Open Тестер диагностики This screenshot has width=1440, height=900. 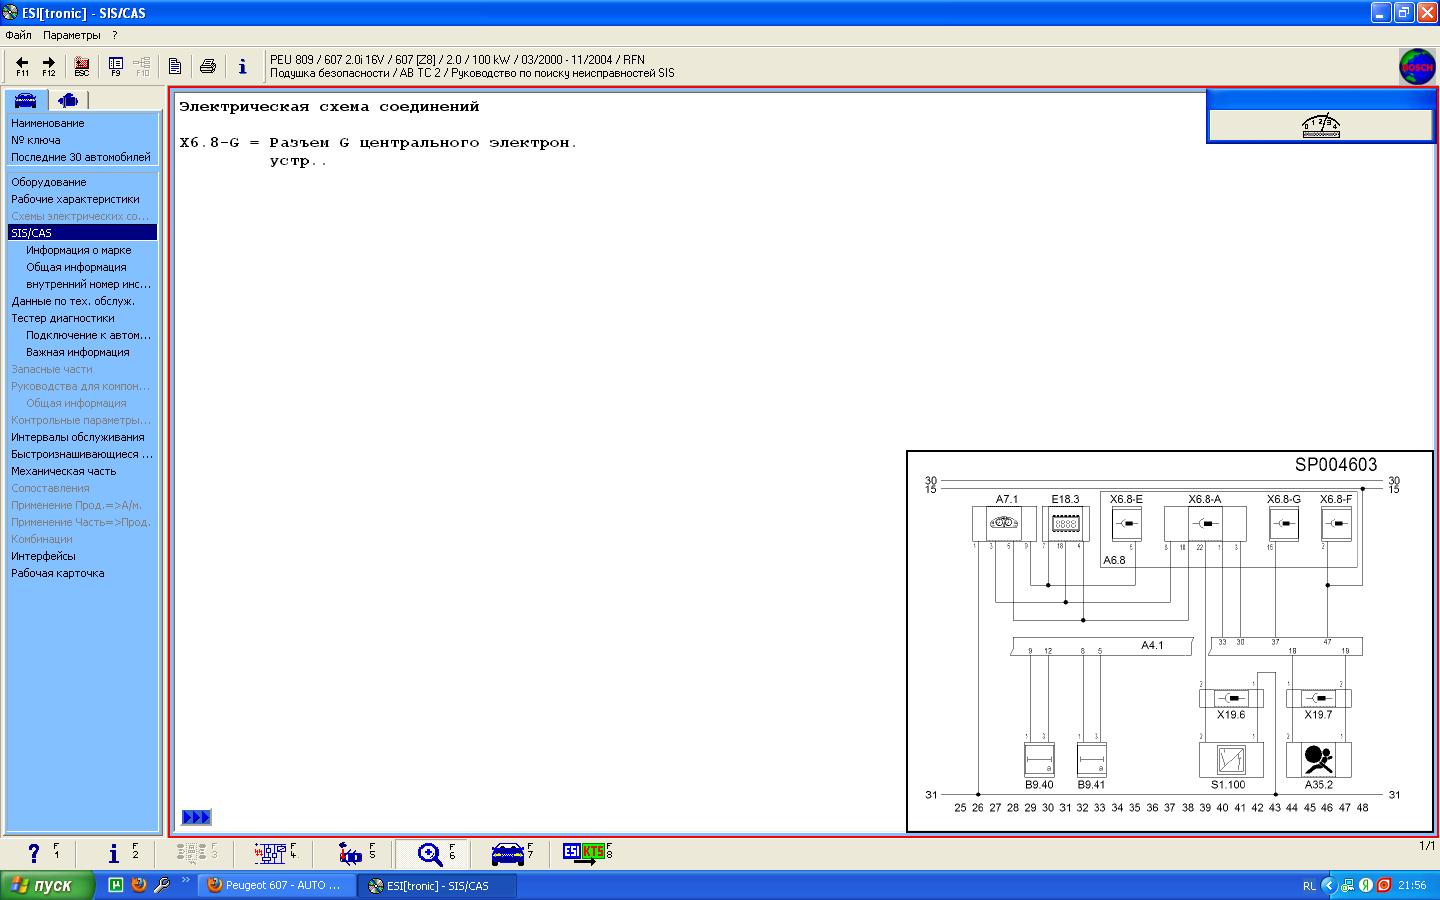(63, 318)
